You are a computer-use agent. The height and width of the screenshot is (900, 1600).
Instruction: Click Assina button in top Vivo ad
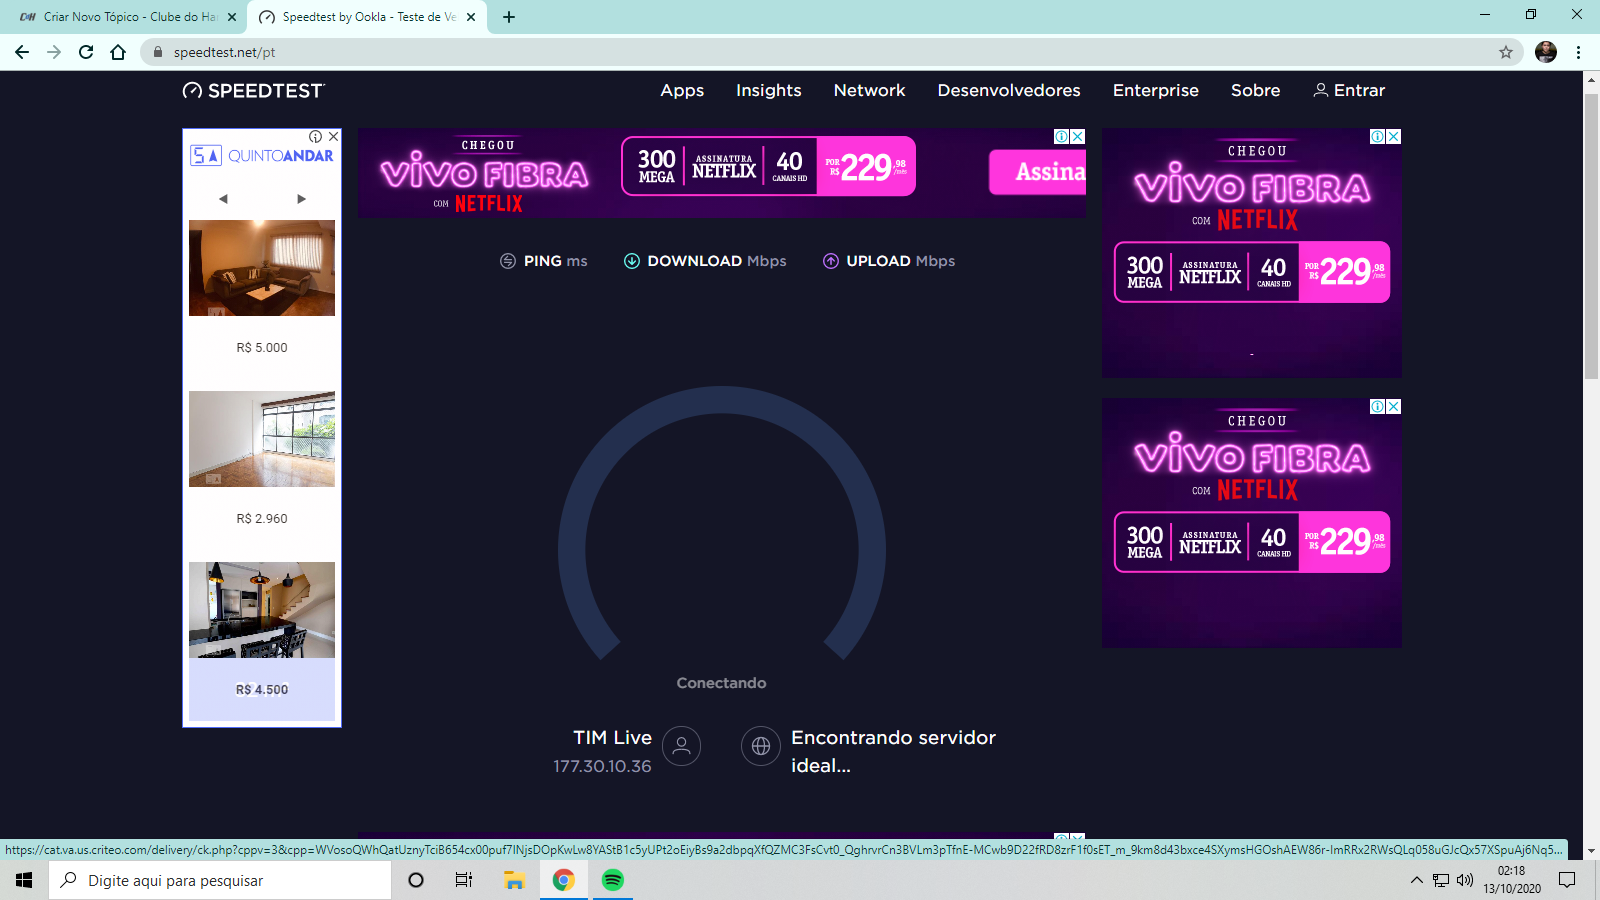(1038, 172)
